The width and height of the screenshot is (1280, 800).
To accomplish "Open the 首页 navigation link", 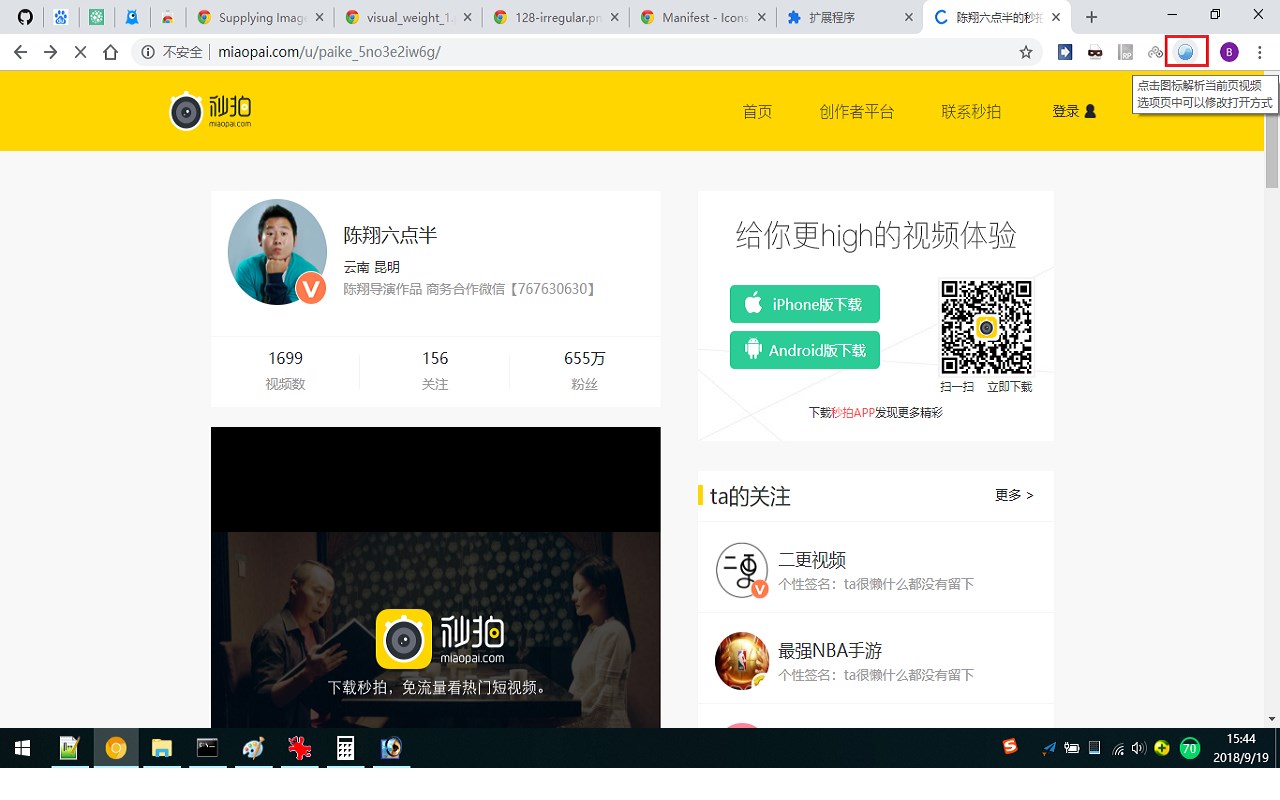I will (x=757, y=111).
